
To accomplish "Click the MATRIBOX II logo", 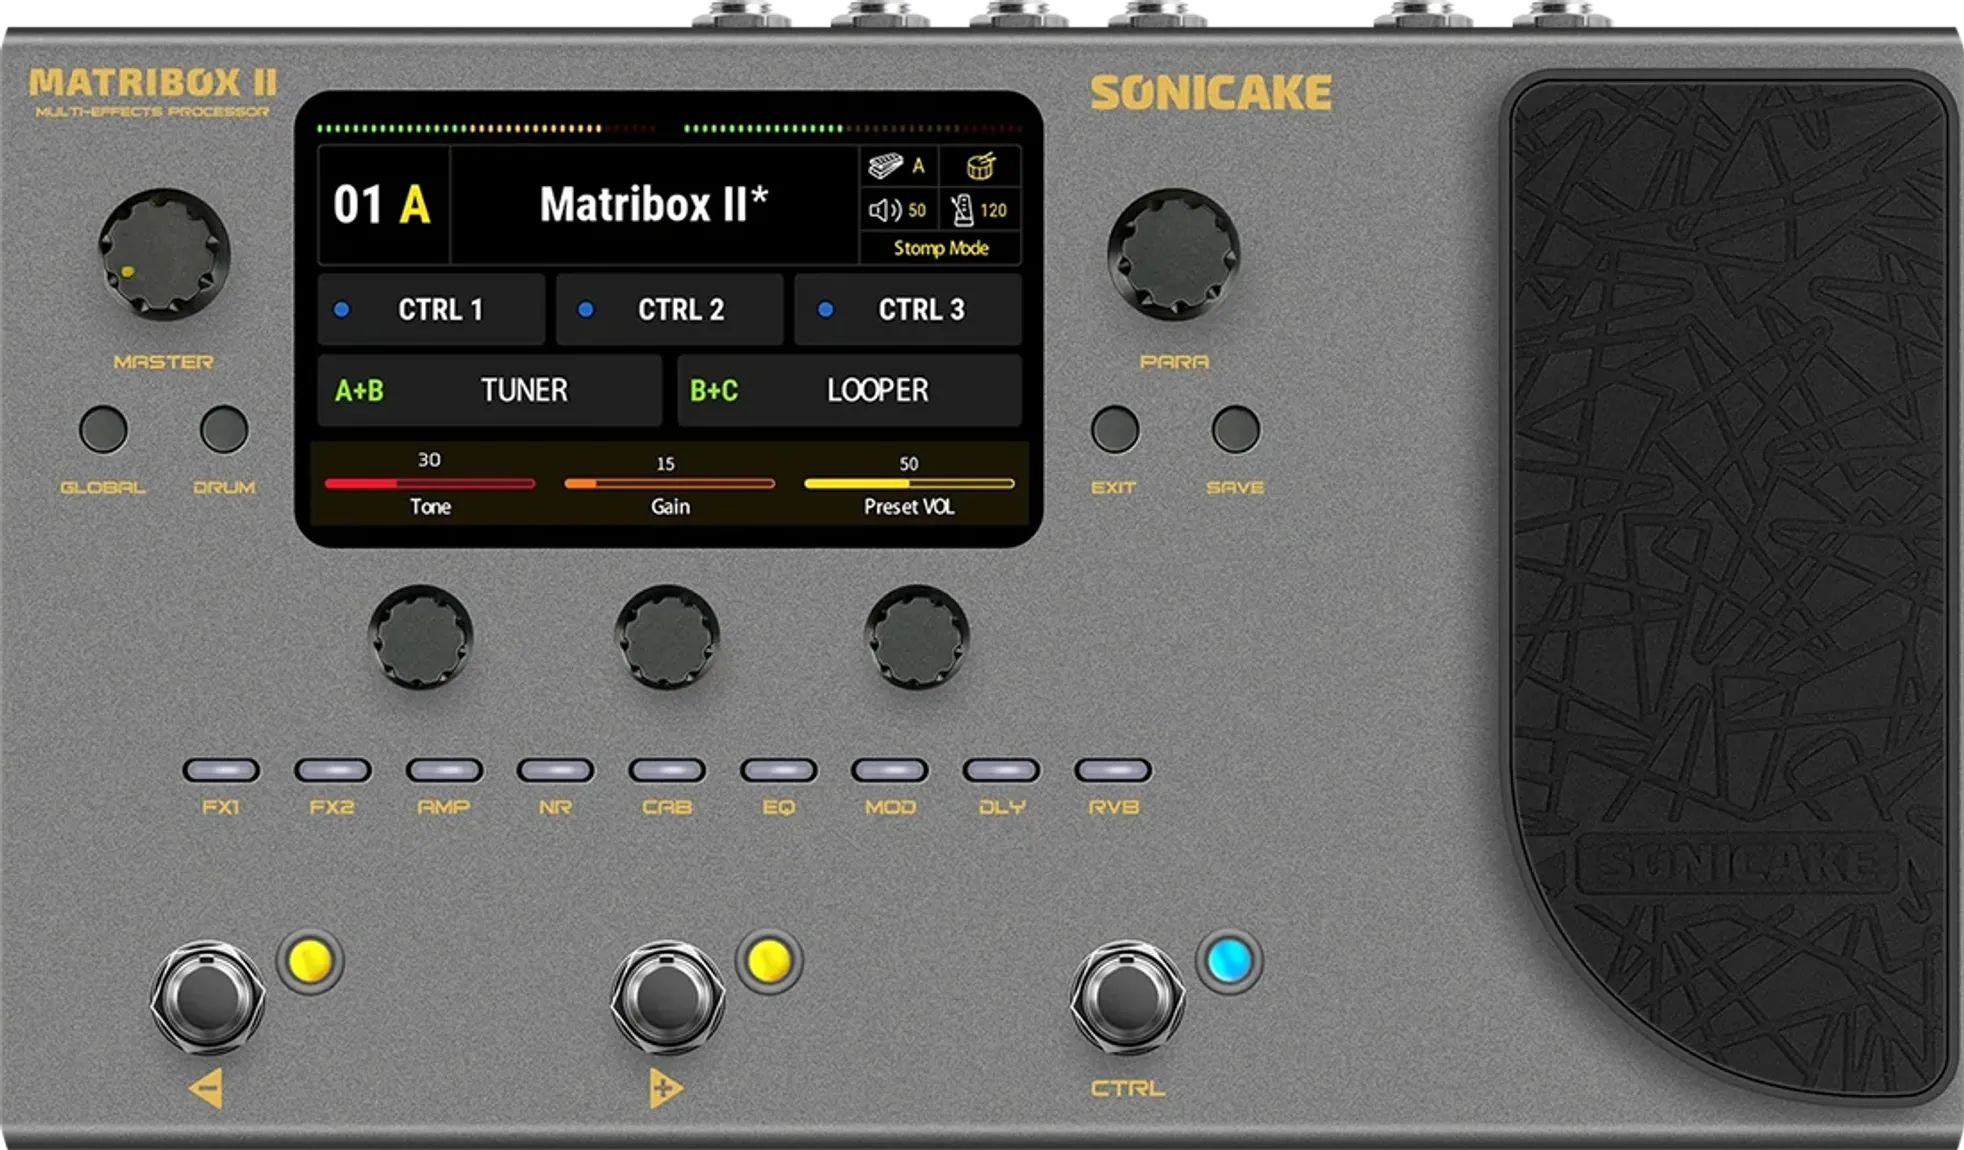I will [x=152, y=82].
